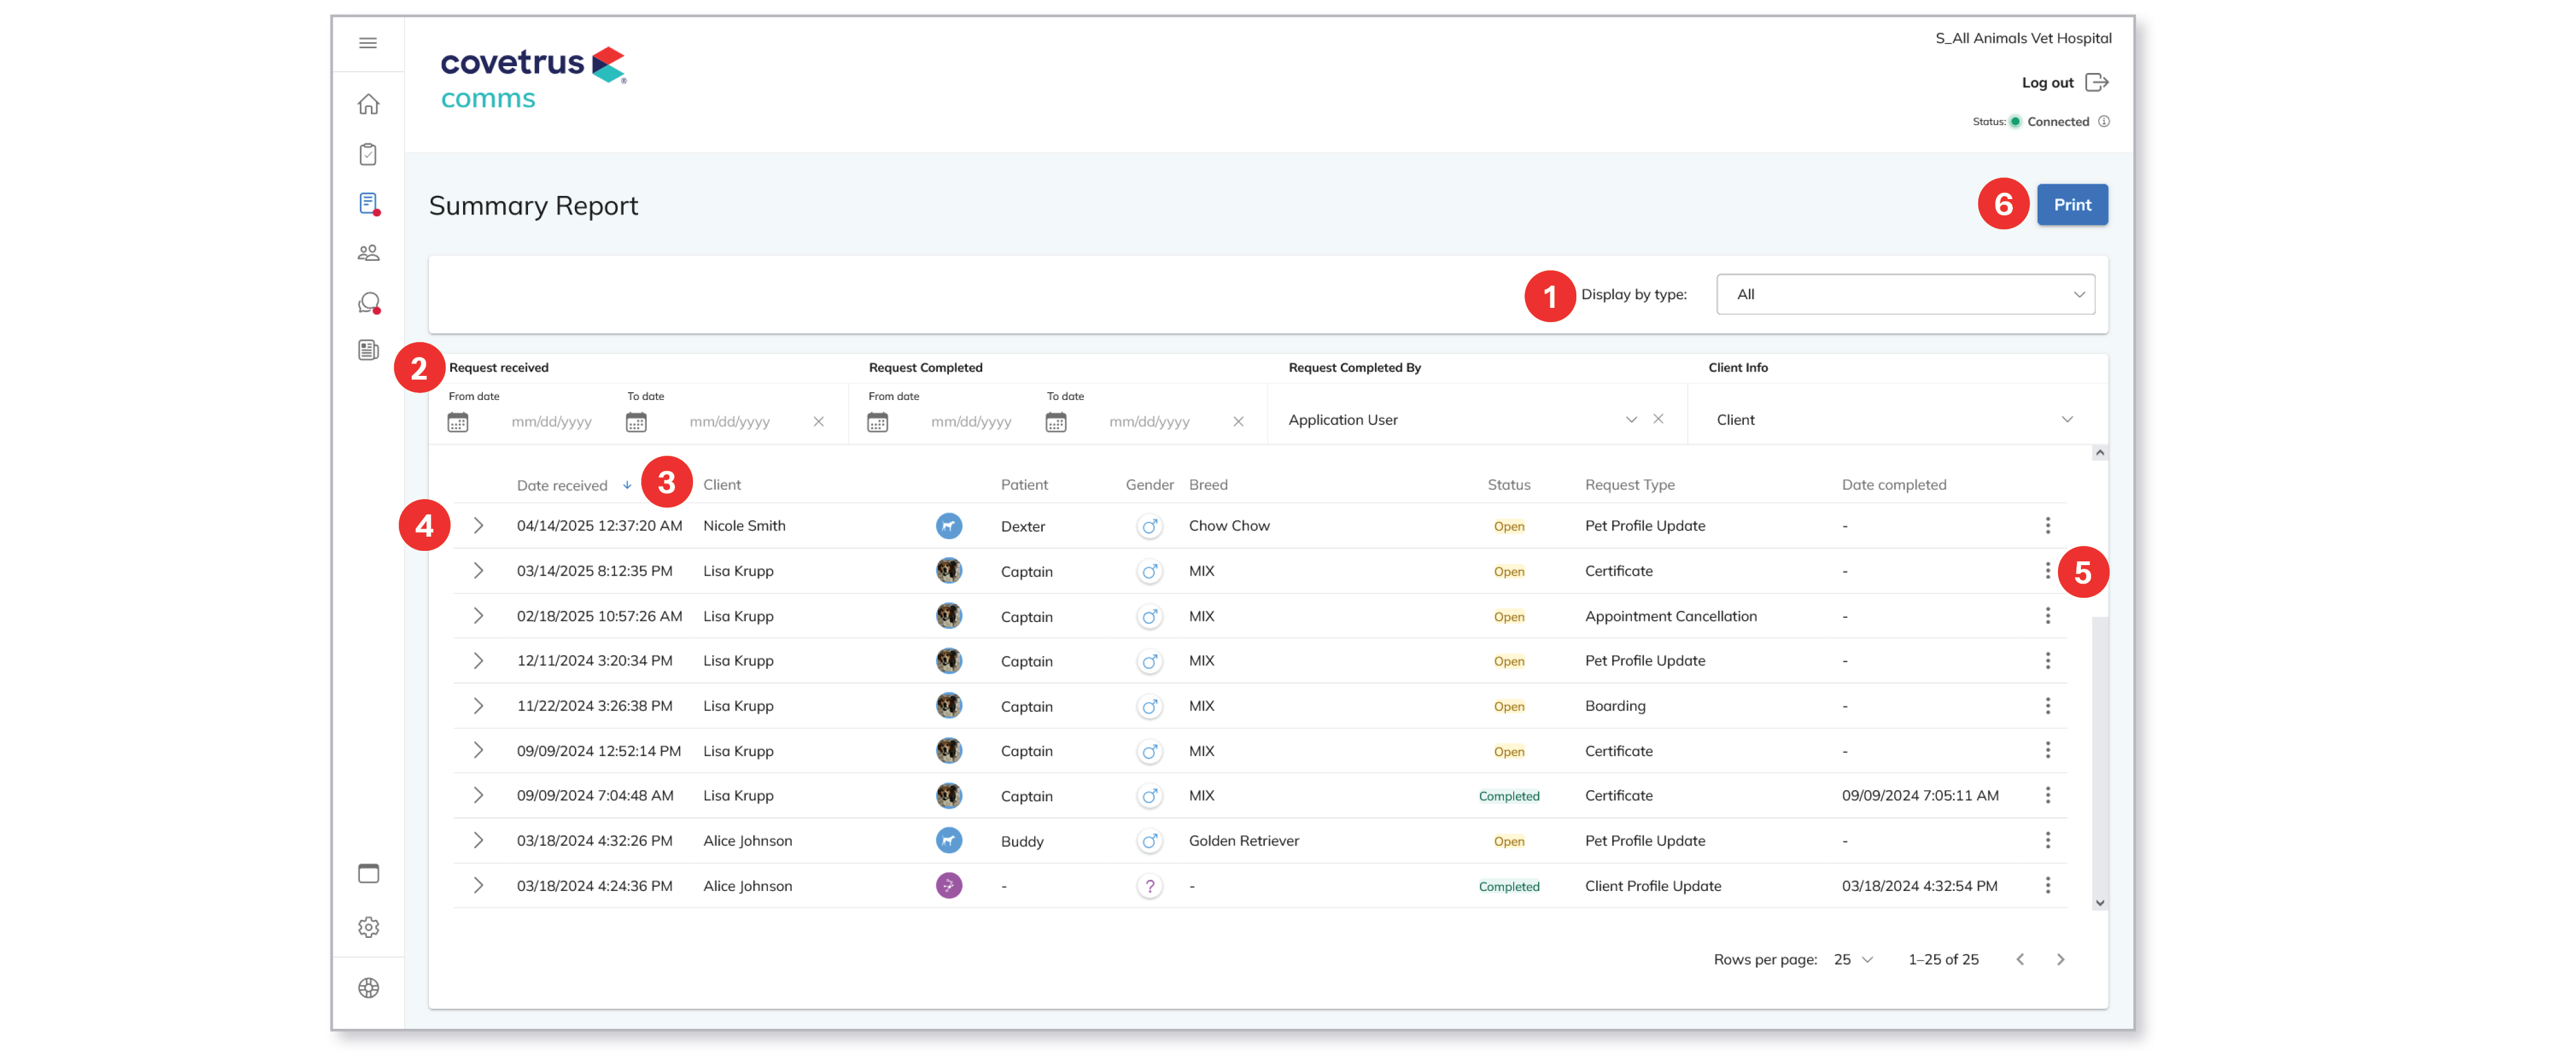
Task: Open the Home sidebar icon
Action: 368,104
